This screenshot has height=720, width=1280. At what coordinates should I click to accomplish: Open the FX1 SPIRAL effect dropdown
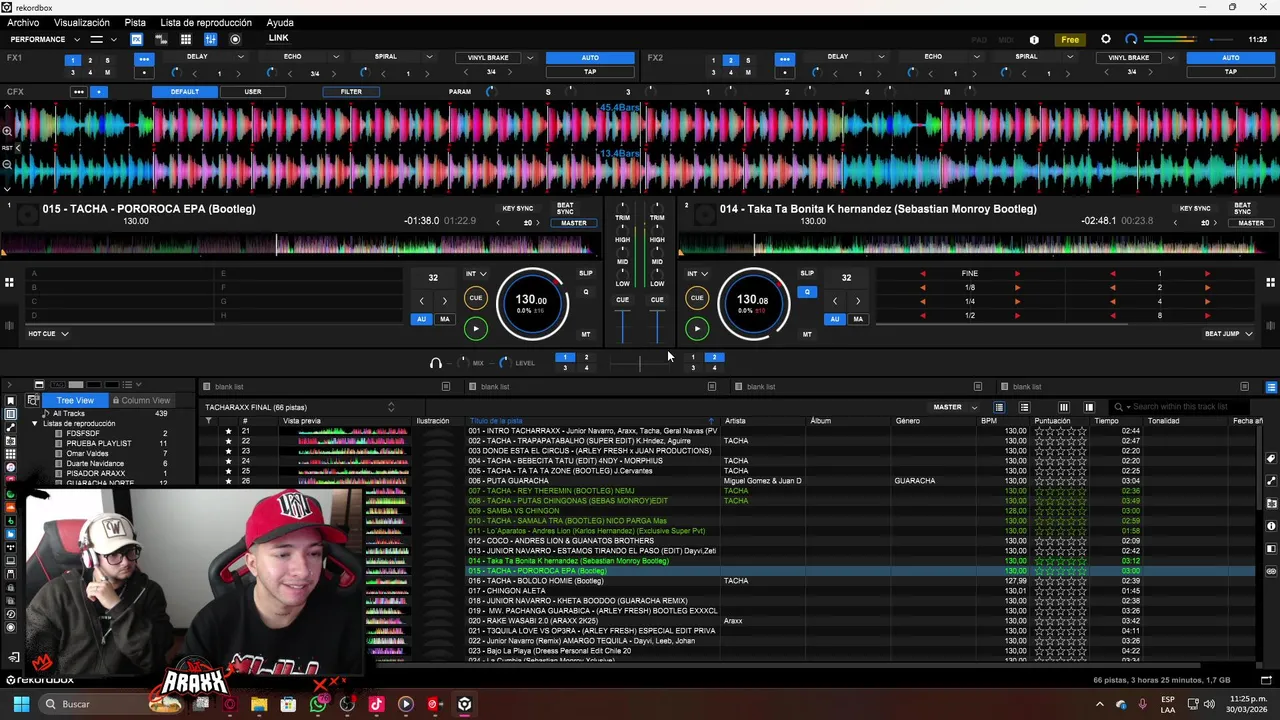pyautogui.click(x=429, y=57)
